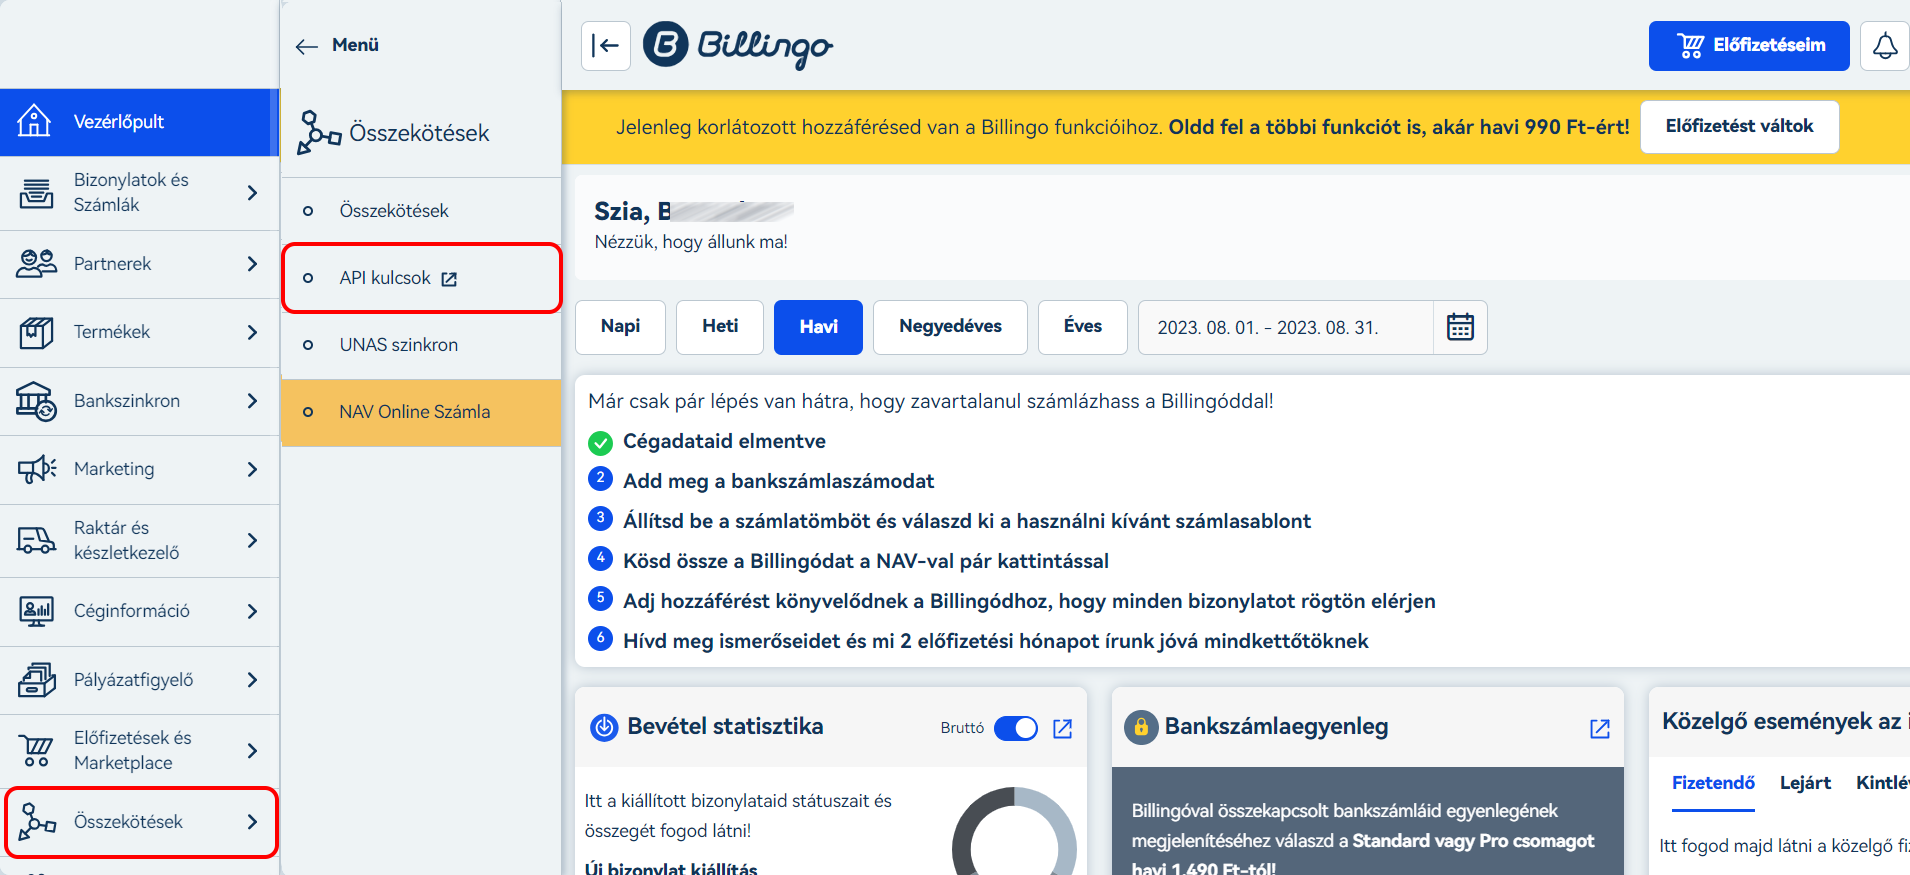Click the Vezérlőpult menu label
This screenshot has height=875, width=1910.
(x=119, y=122)
